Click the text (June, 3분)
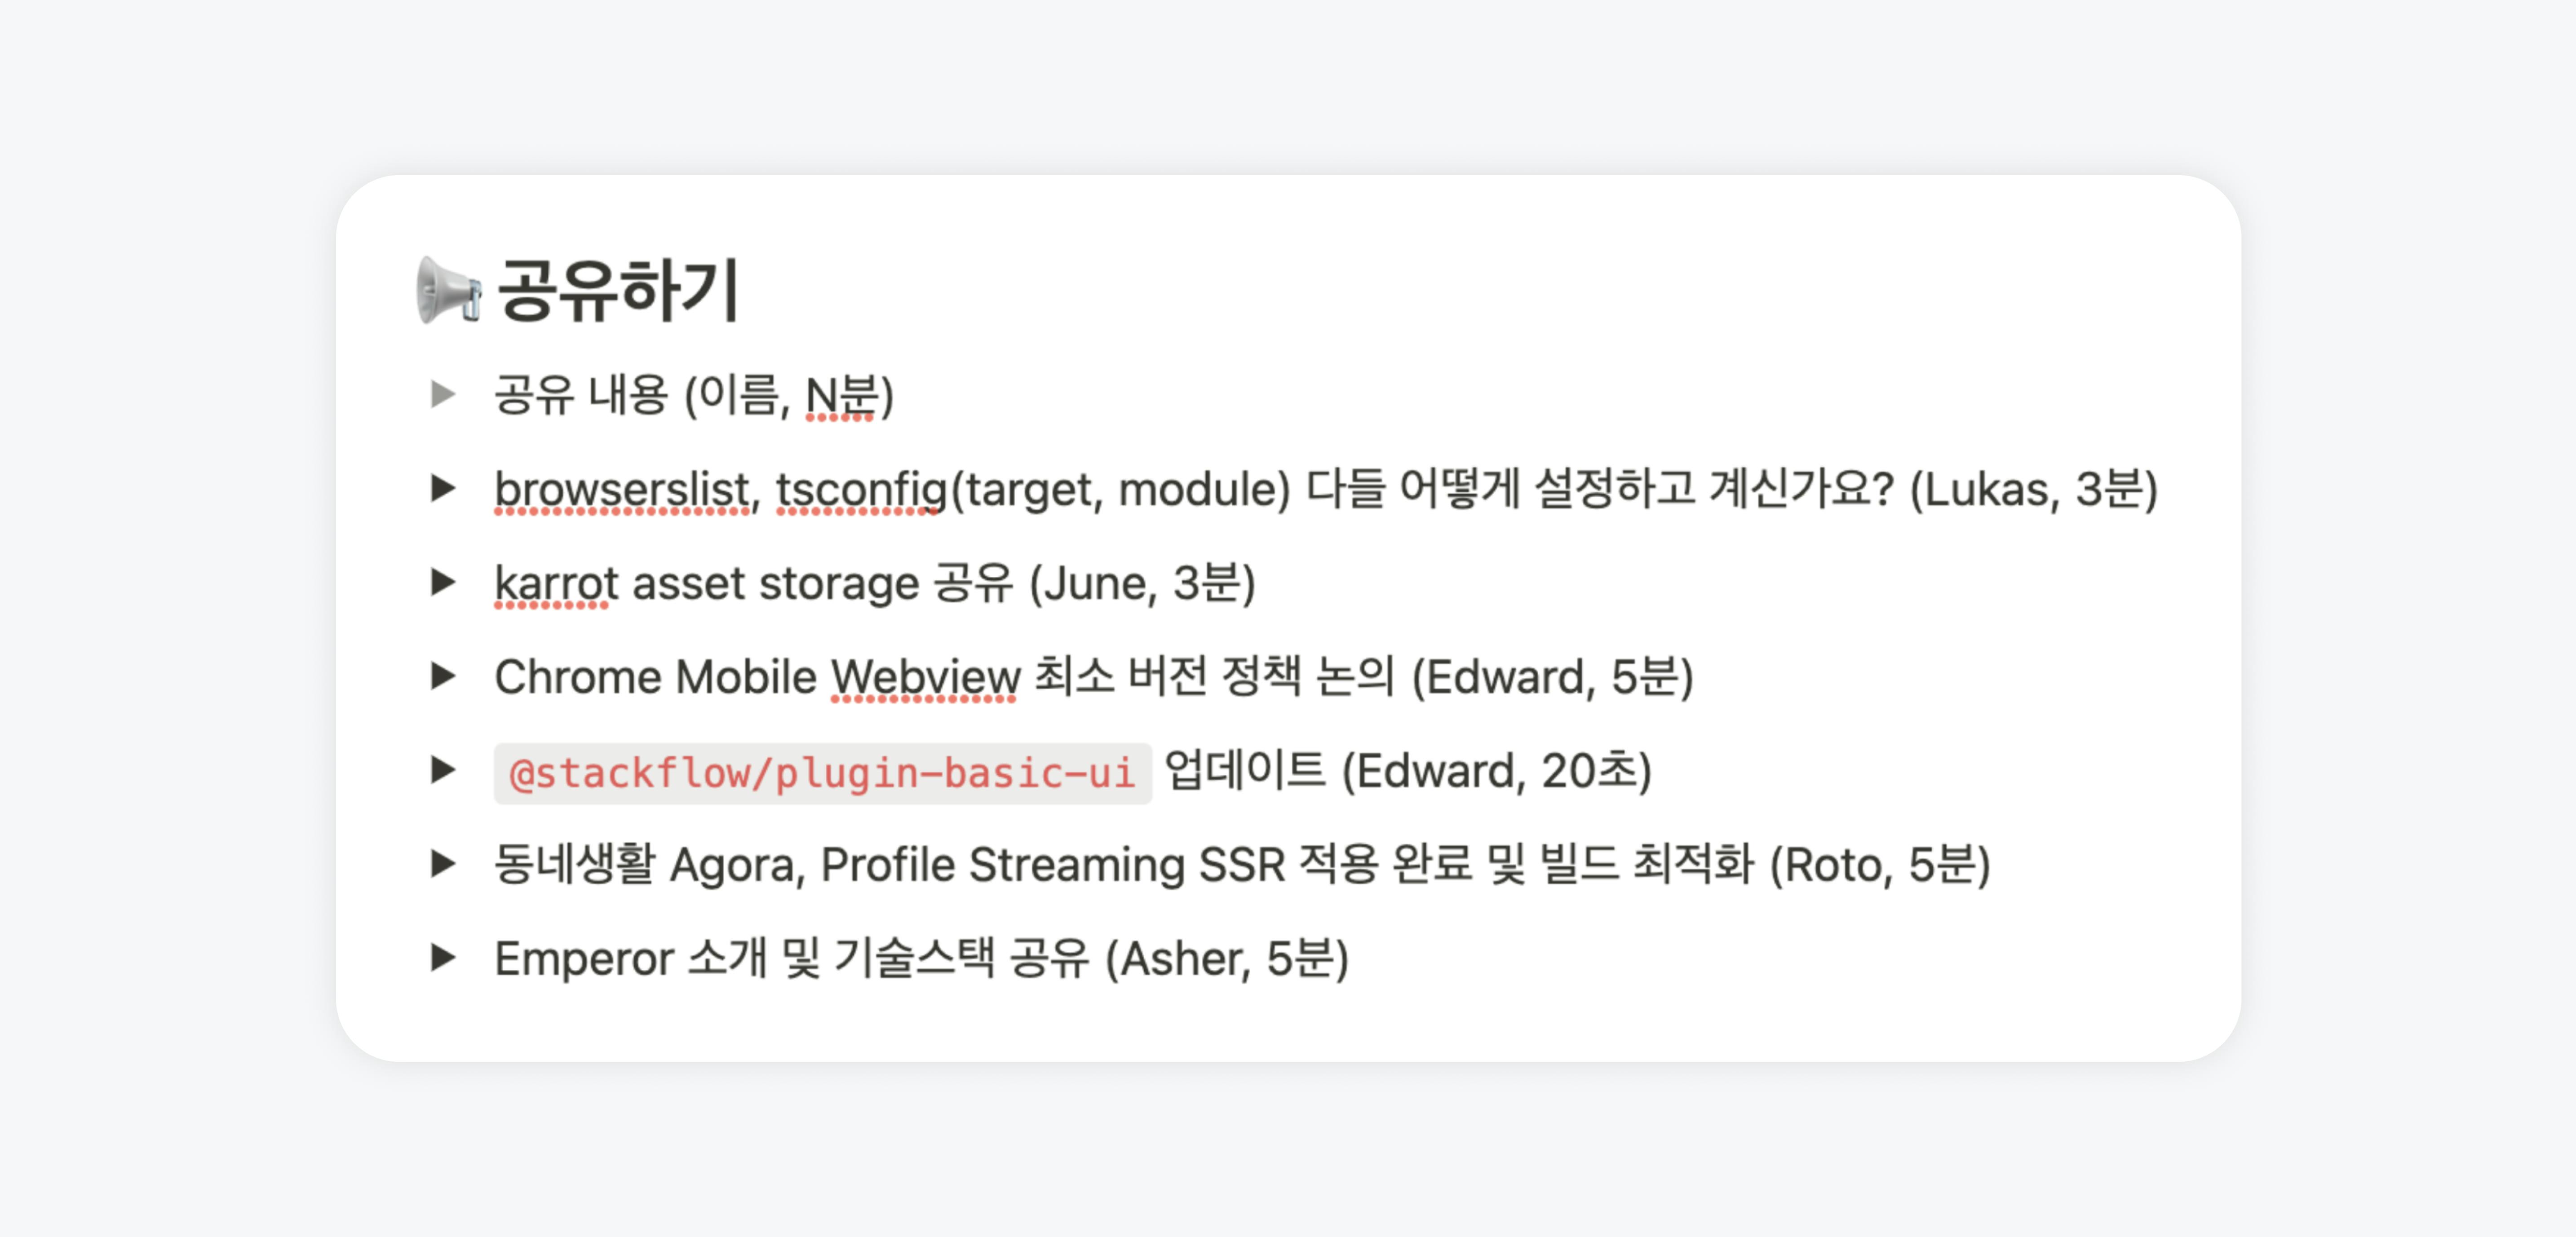The image size is (2576, 1237). (x=1142, y=584)
